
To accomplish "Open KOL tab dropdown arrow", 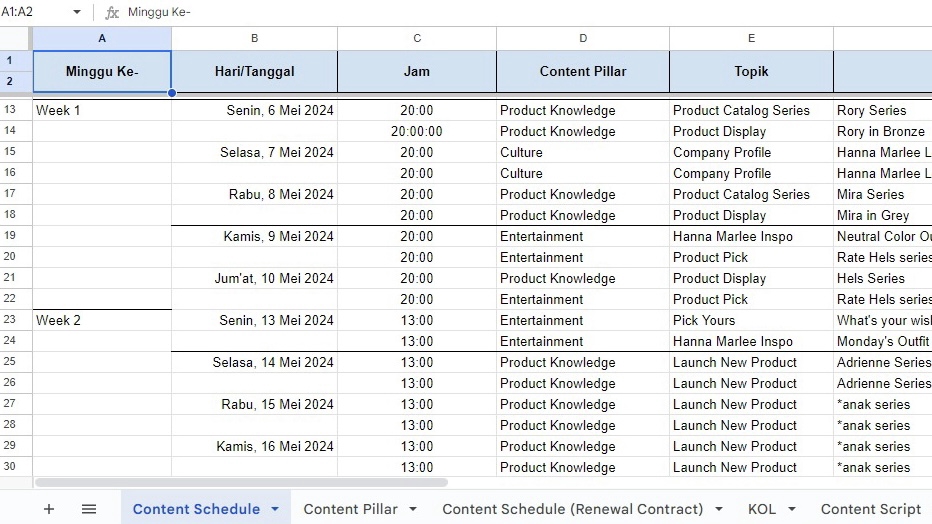I will (x=792, y=509).
